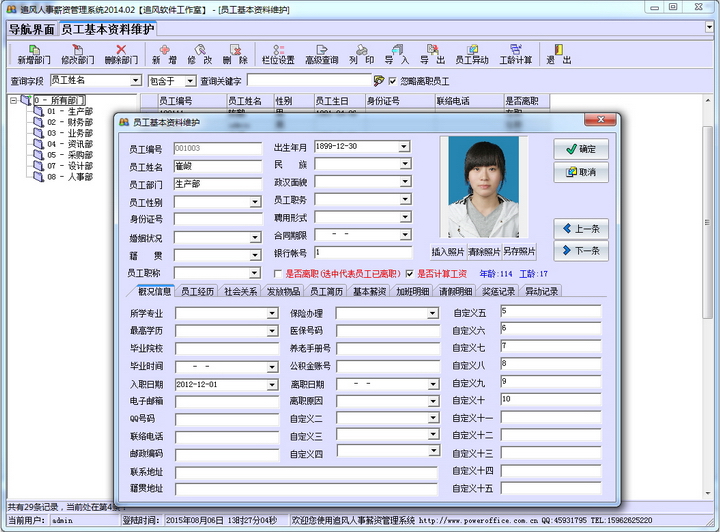Switch to the 基本薪资 tab
Image resolution: width=720 pixels, height=532 pixels.
click(x=370, y=291)
